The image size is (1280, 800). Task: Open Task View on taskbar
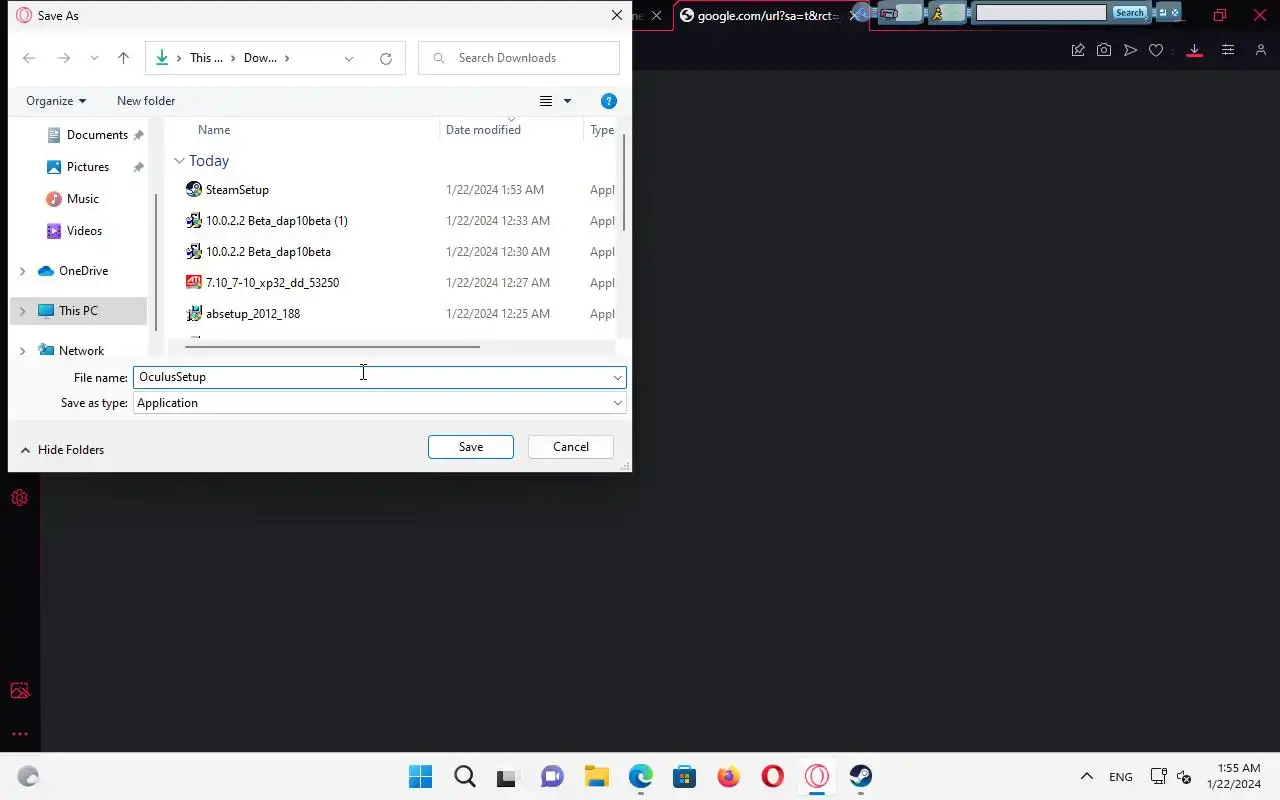coord(508,776)
